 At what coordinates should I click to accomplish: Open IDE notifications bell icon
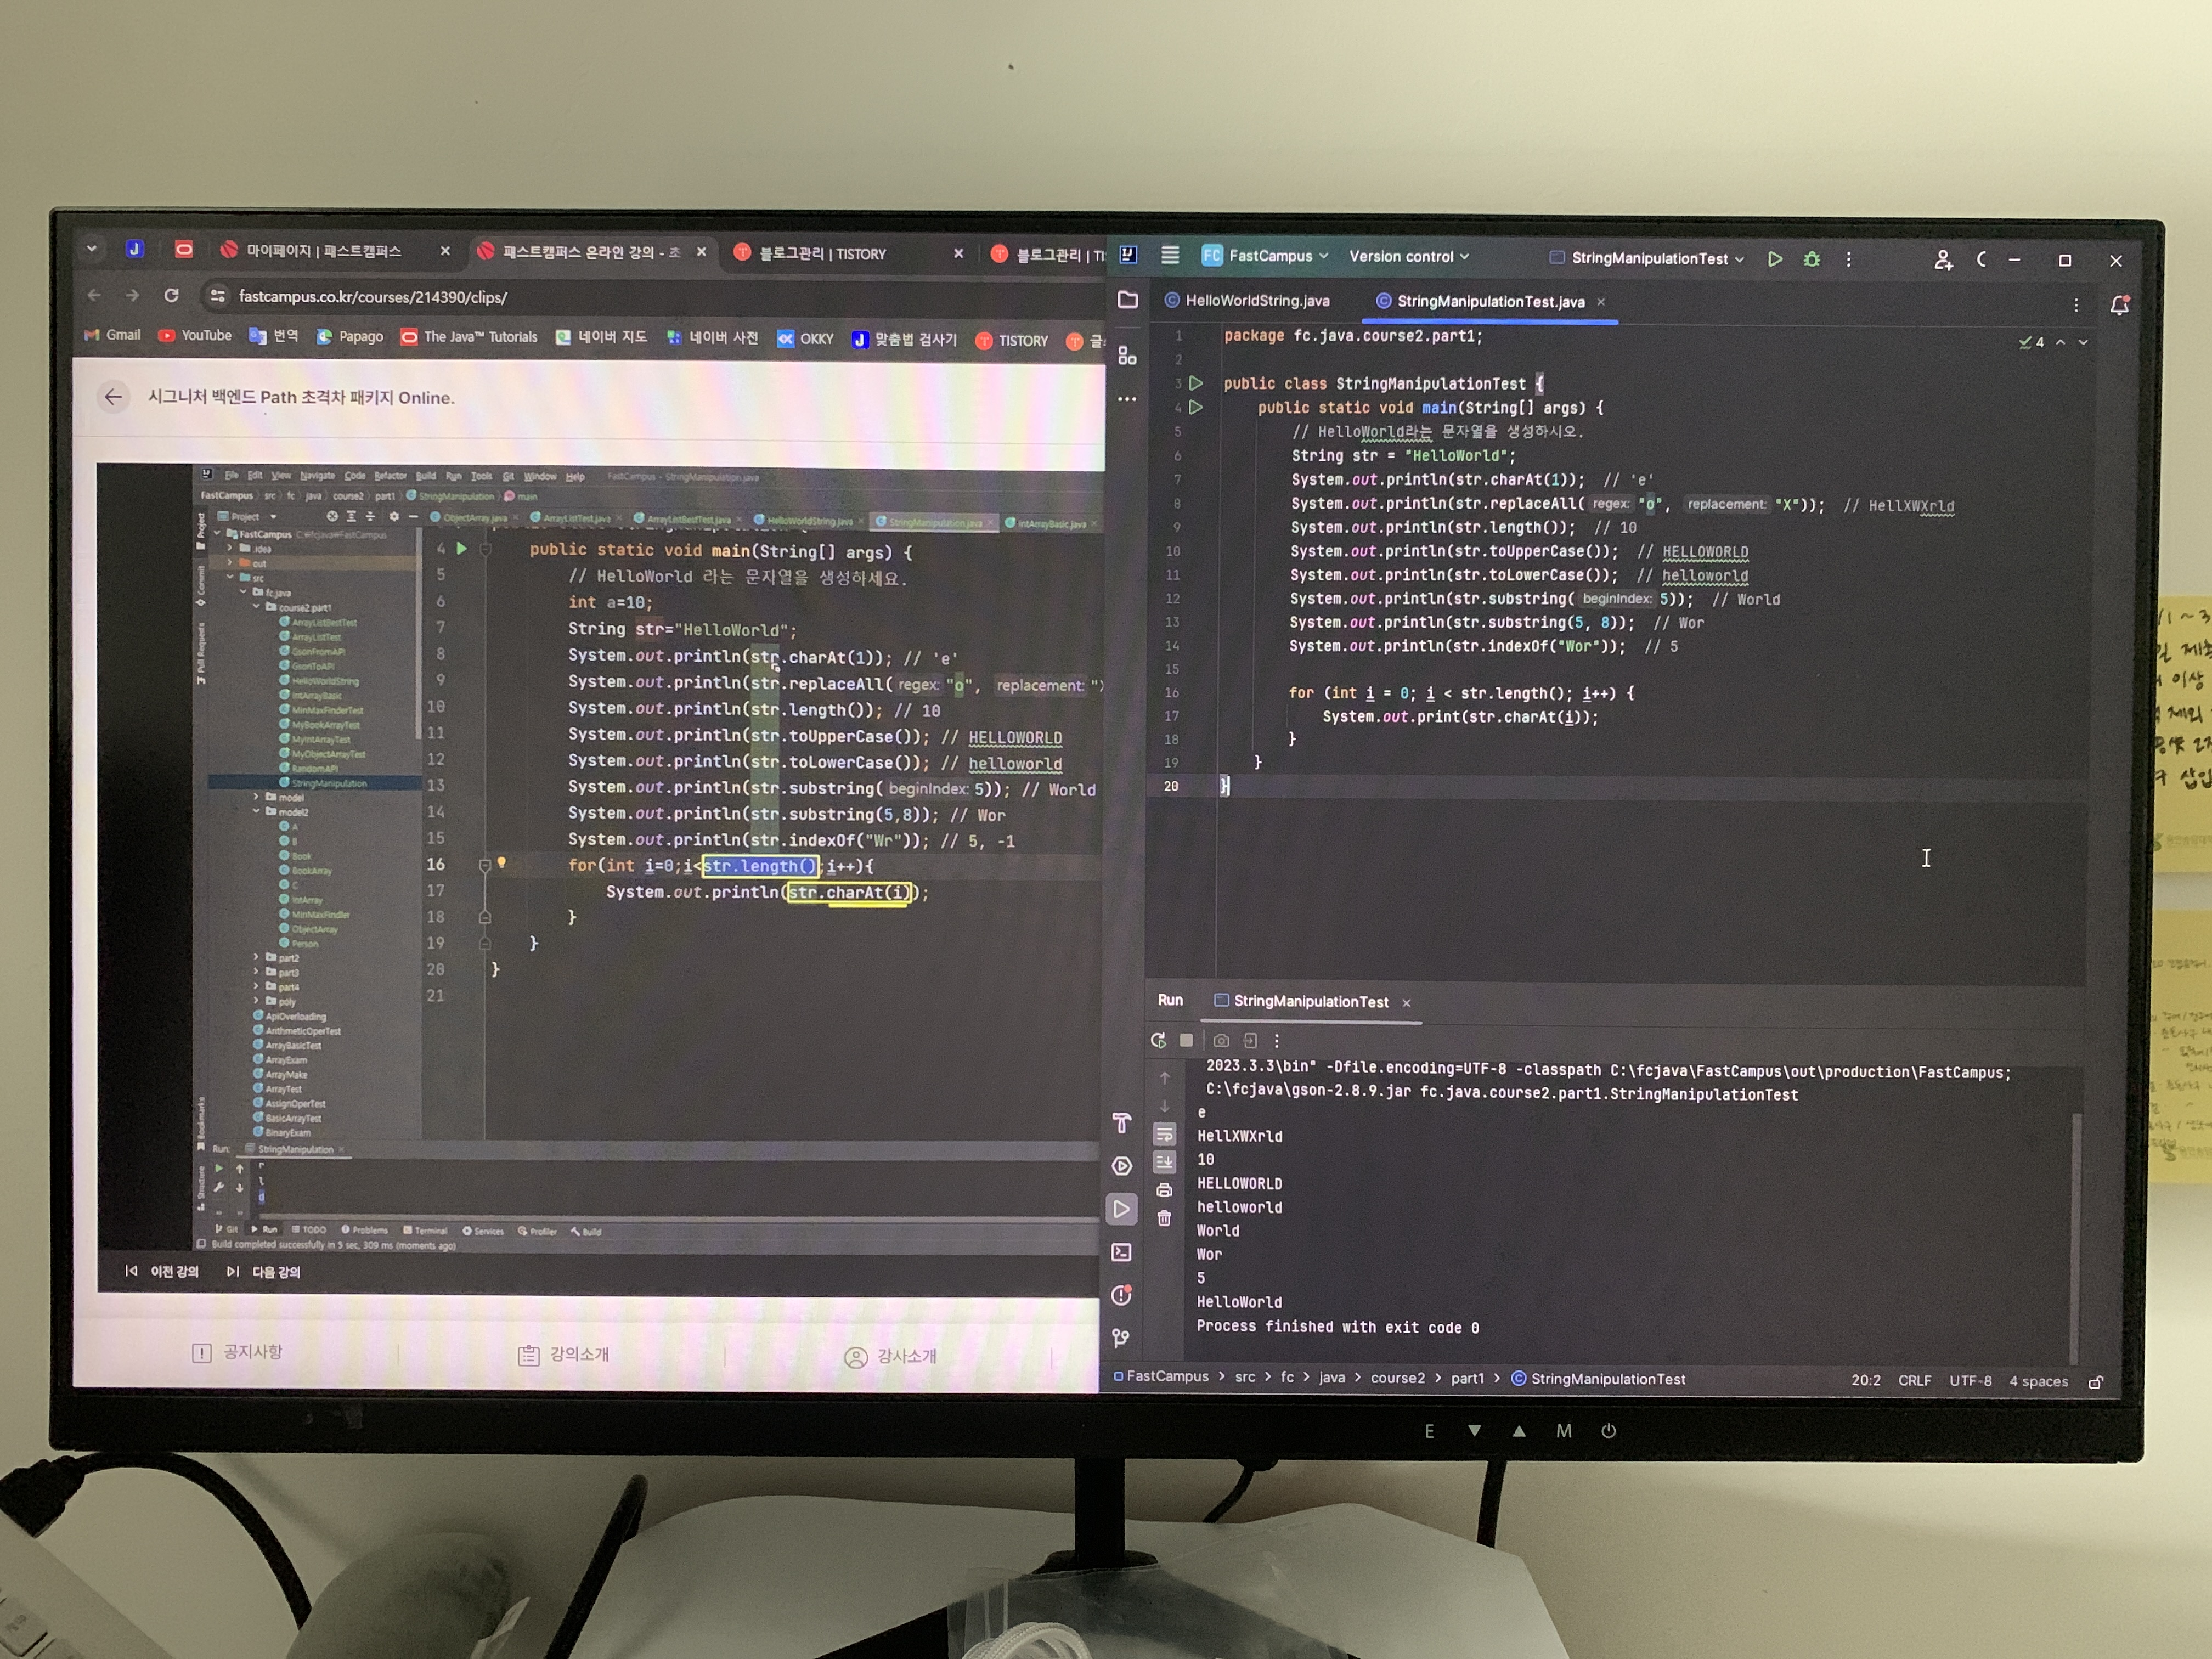click(2119, 305)
